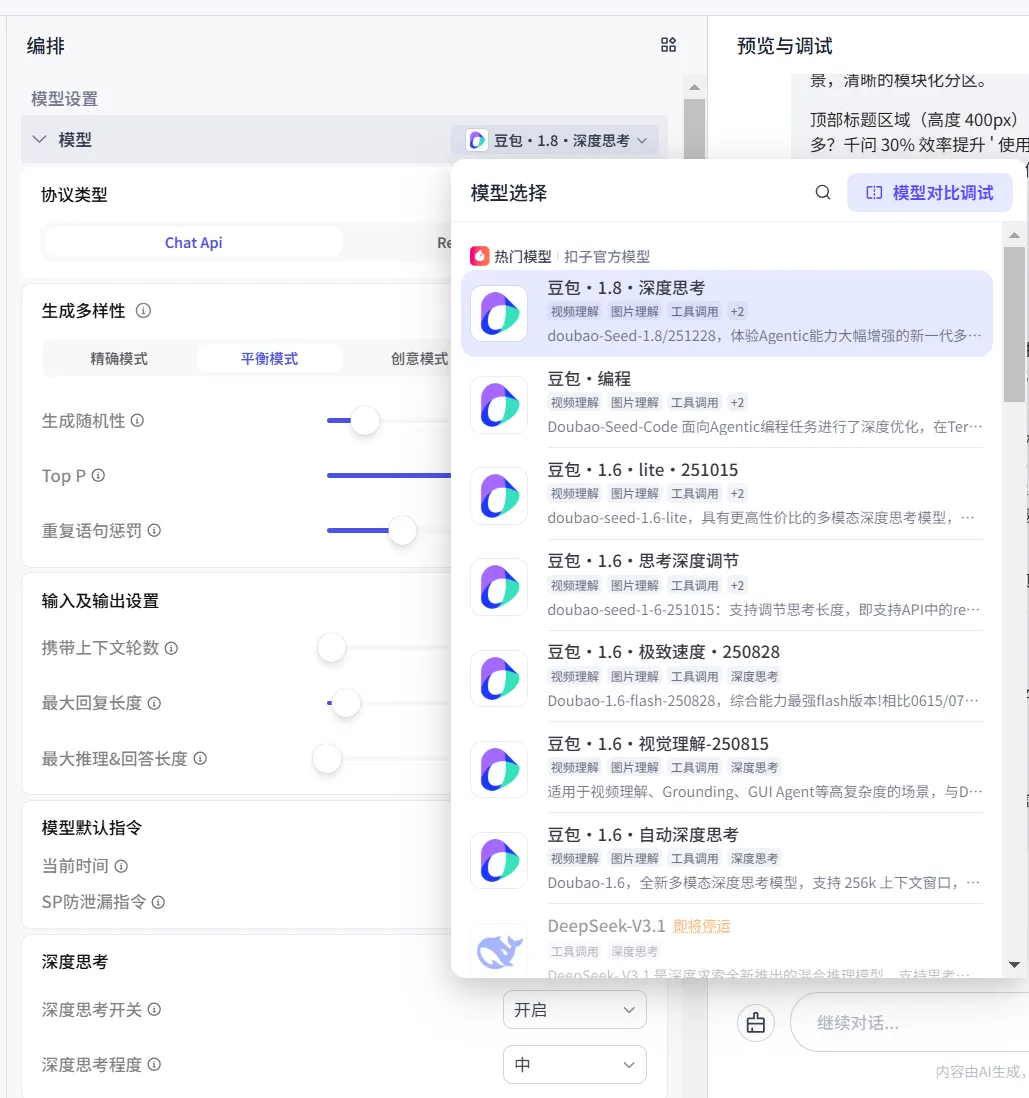Choose the 豆包·1.8·深度思考 model entry
1029x1098 pixels.
727,314
